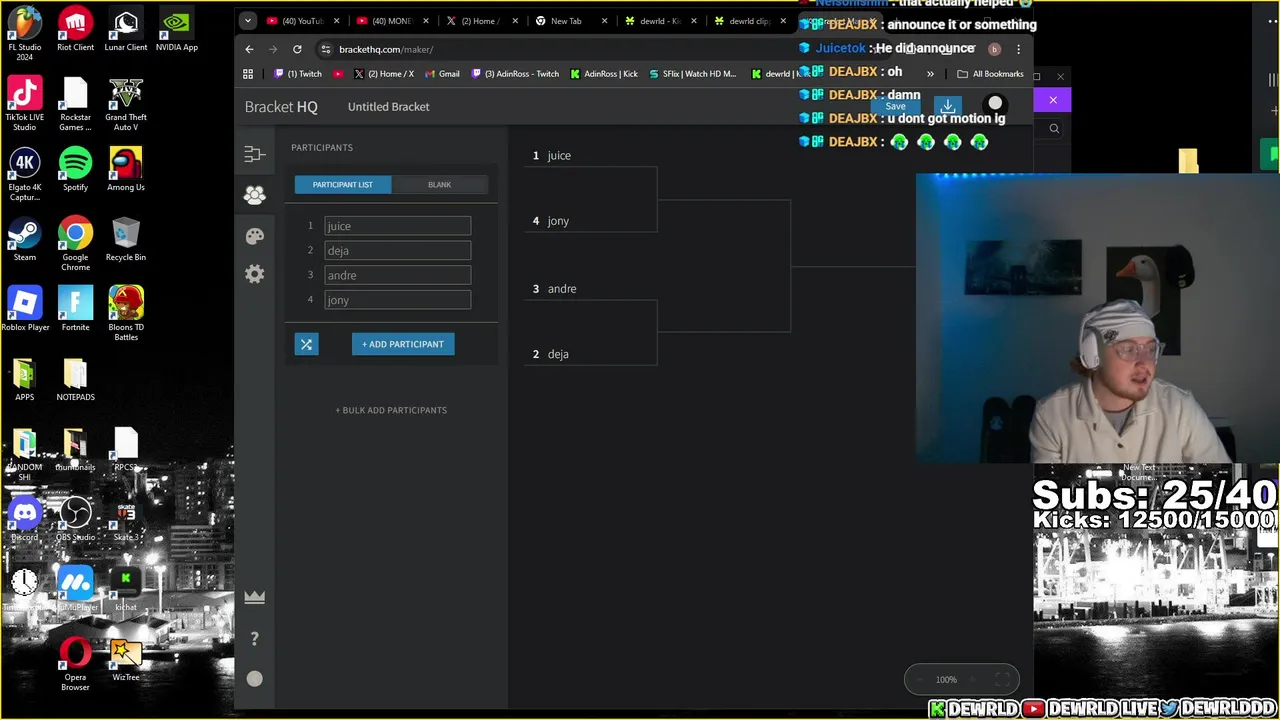Open WizTree desktop shortcut

point(126,659)
